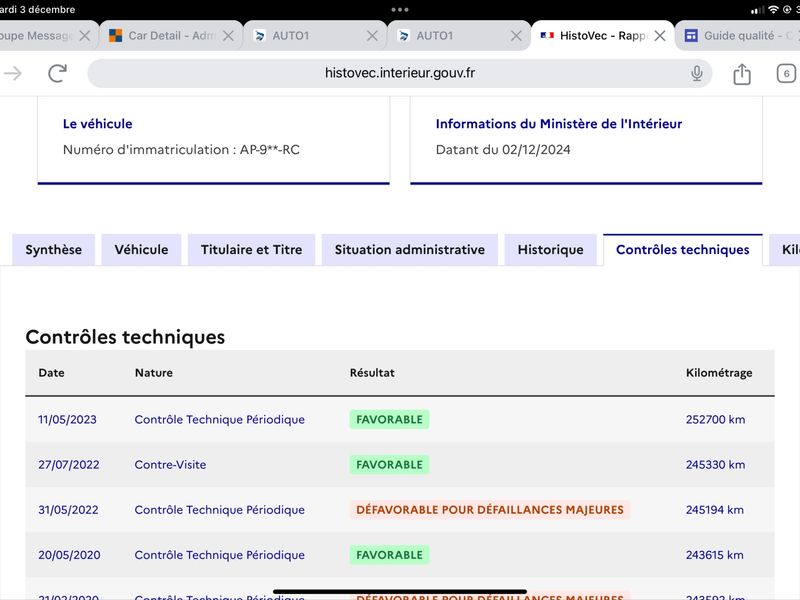Click the date 27/07/2022
The width and height of the screenshot is (800, 600).
pos(69,465)
